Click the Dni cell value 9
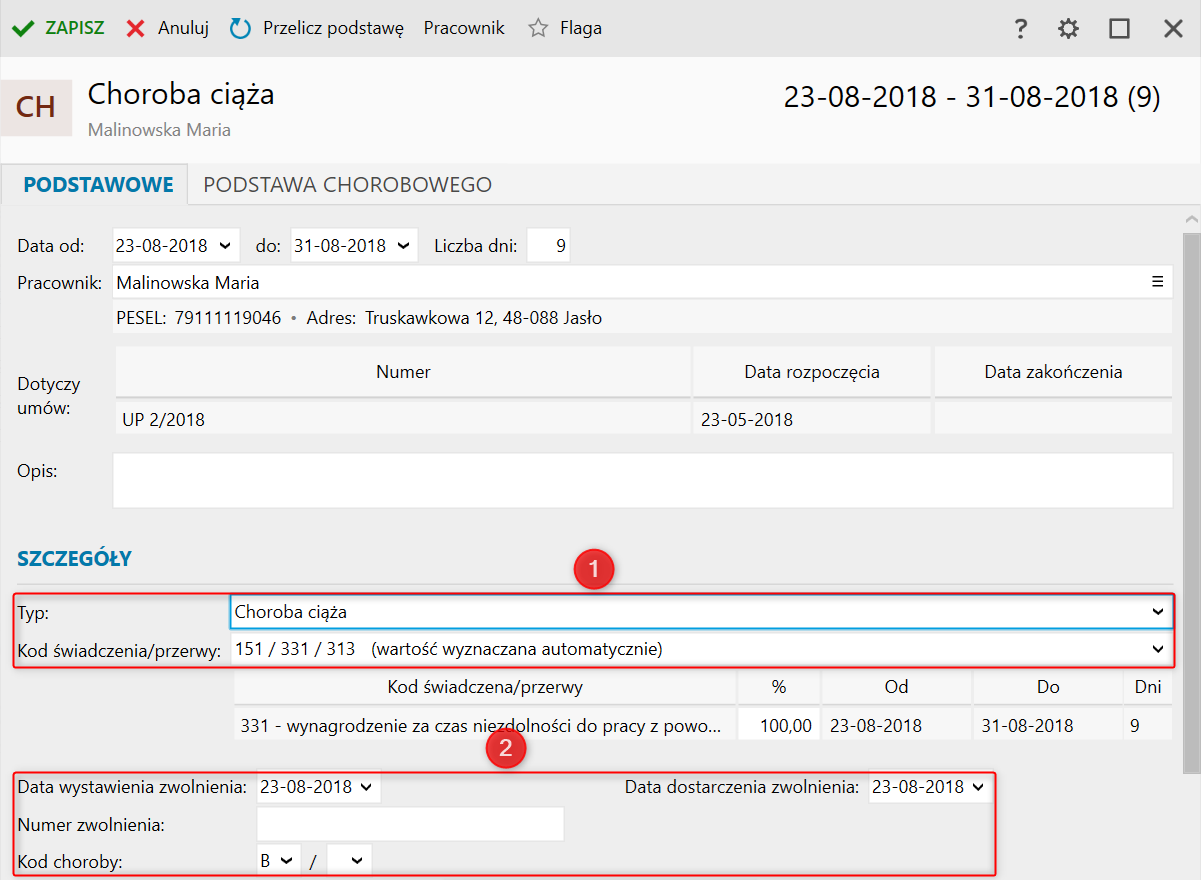 [1147, 725]
